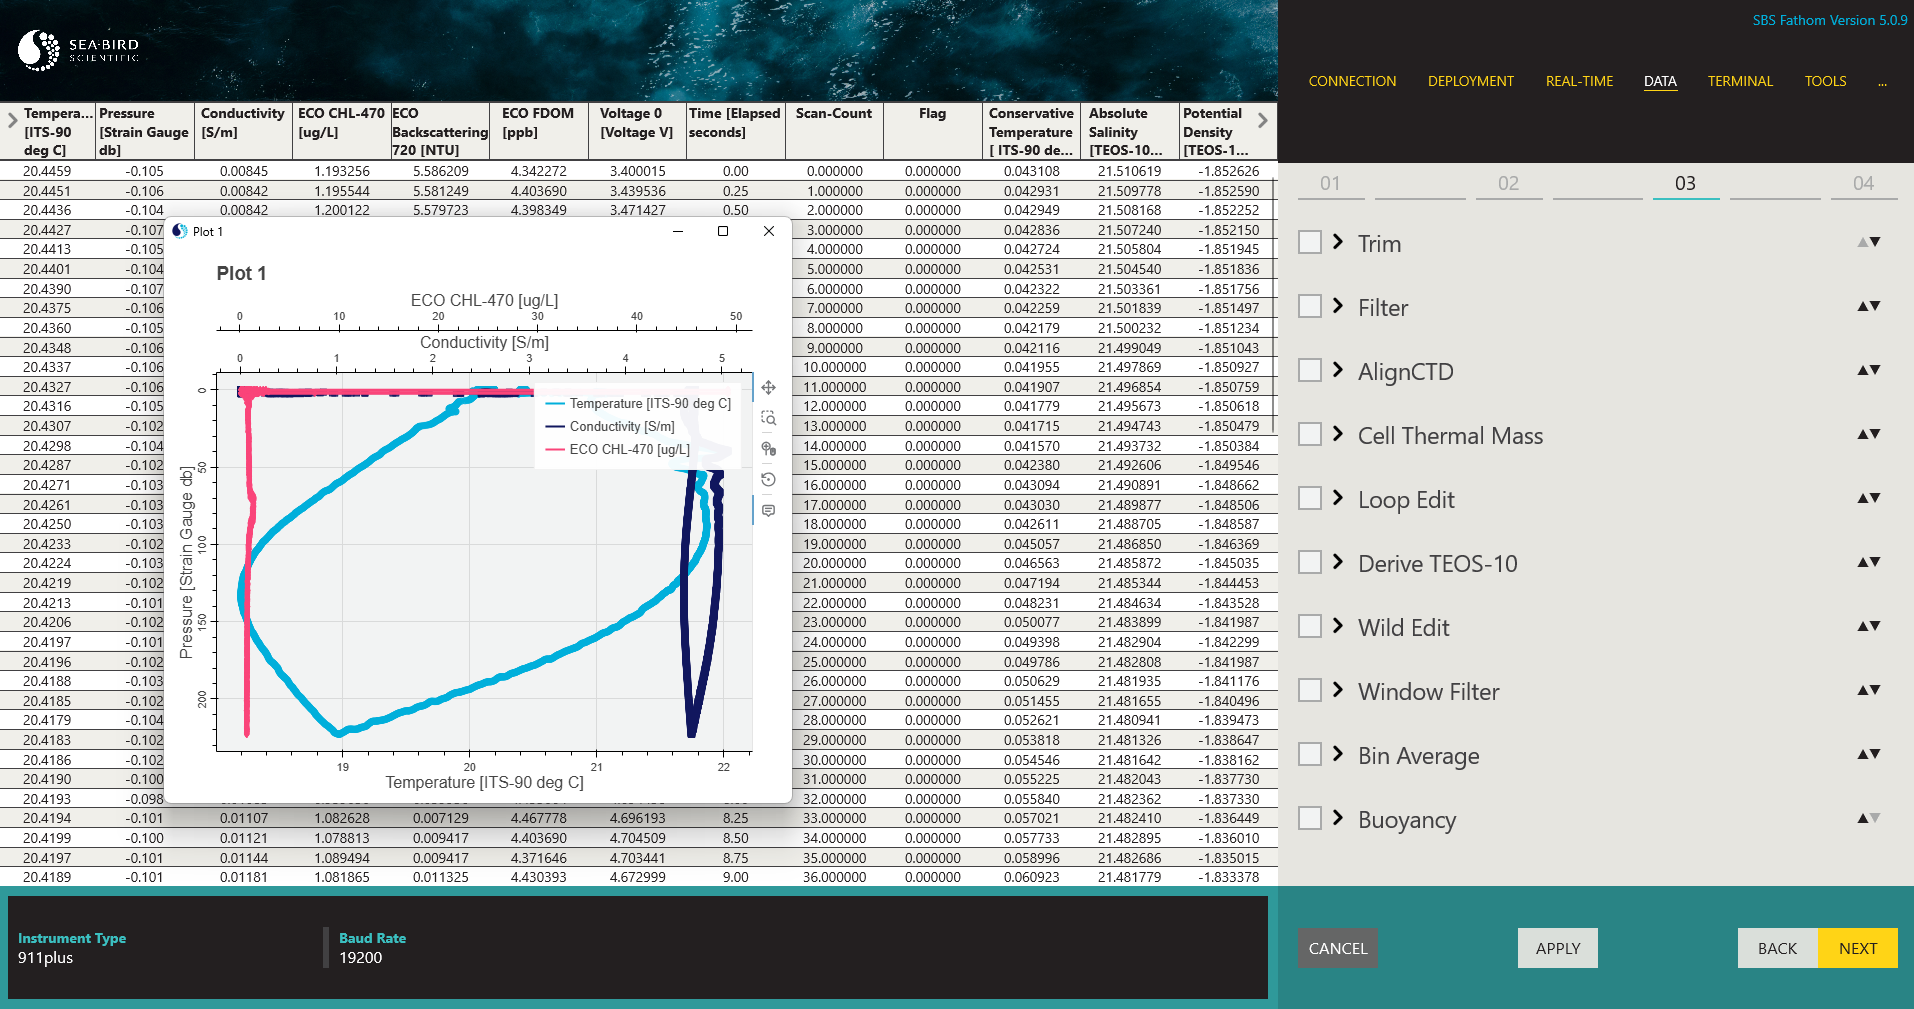This screenshot has width=1914, height=1009.
Task: Tick the Window Filter checkbox
Action: click(1310, 690)
